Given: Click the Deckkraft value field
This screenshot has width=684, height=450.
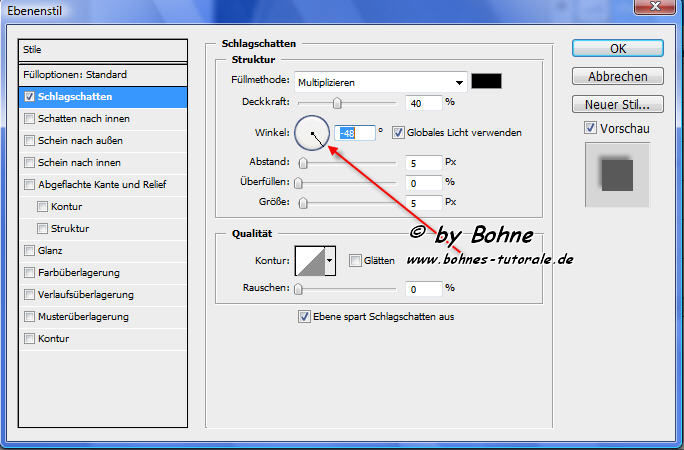Looking at the screenshot, I should 424,103.
